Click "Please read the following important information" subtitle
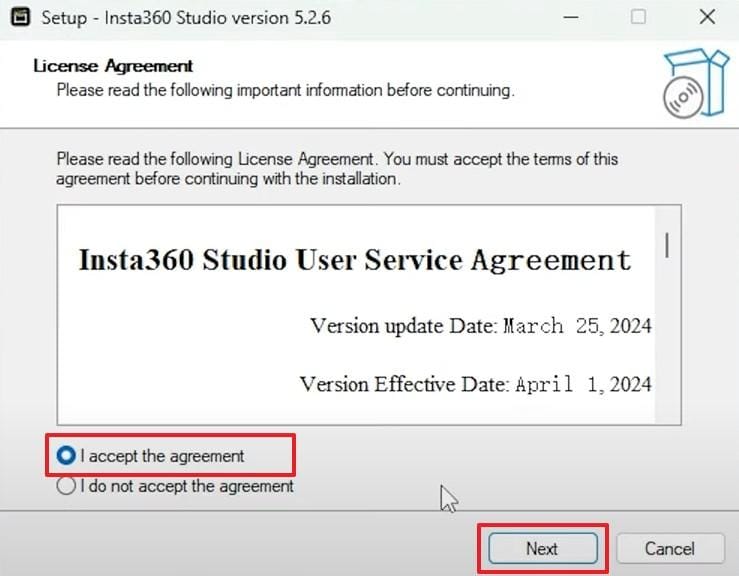Screen dimensions: 739x576 (x=286, y=90)
